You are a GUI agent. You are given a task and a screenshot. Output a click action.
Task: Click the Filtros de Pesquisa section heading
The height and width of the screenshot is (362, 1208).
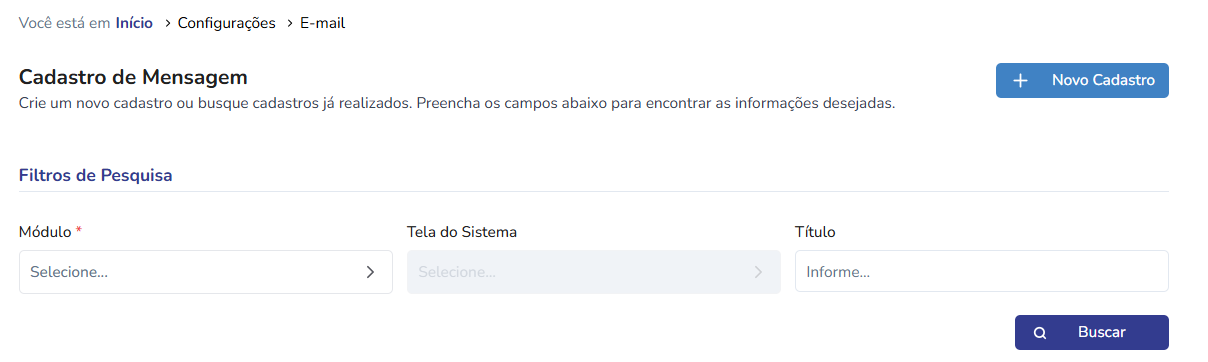coord(96,175)
